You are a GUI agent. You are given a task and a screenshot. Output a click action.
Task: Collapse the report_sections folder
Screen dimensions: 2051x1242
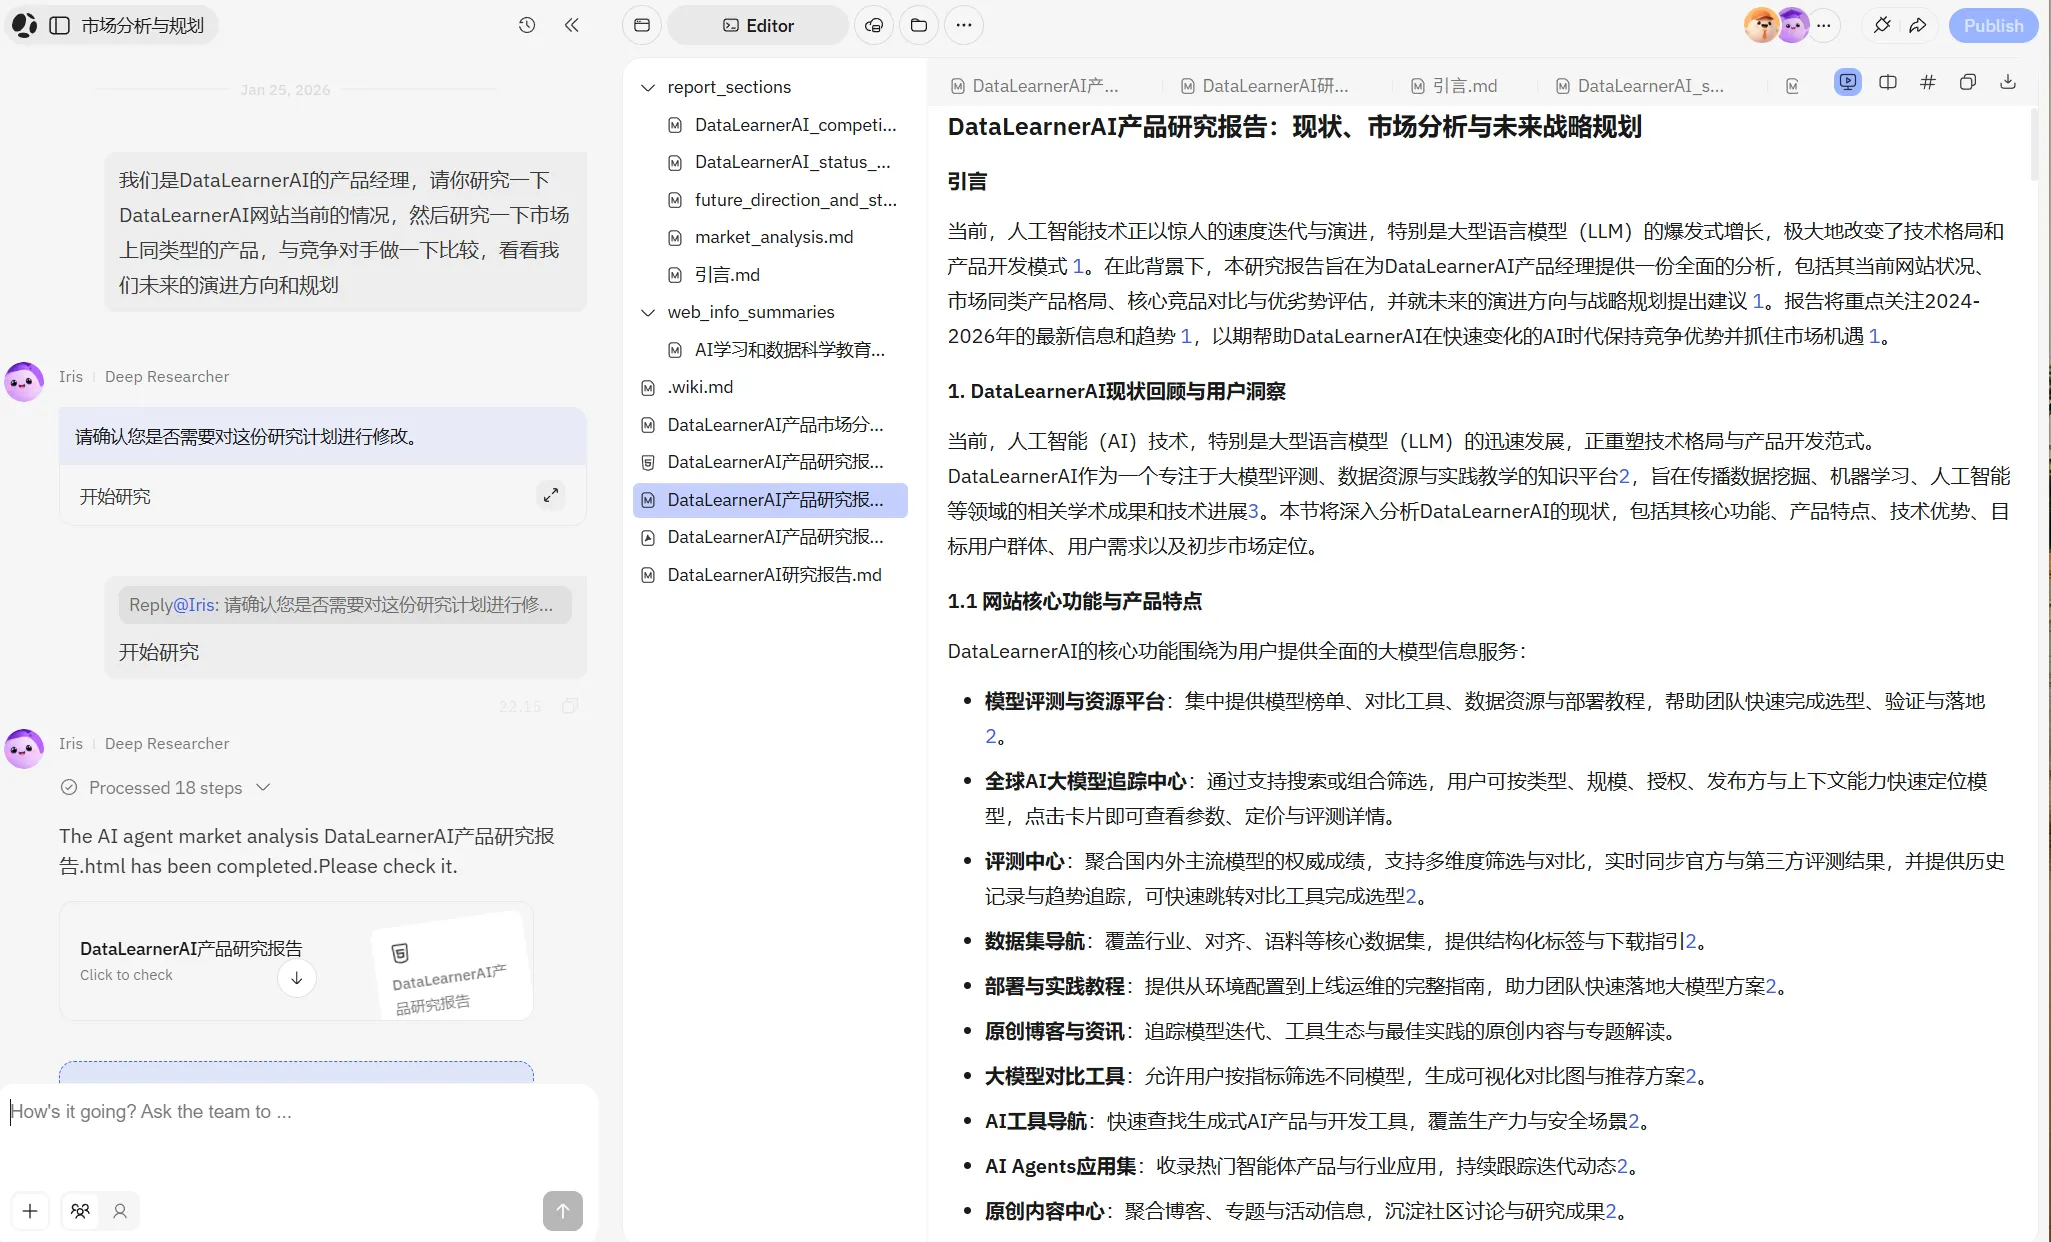[648, 87]
